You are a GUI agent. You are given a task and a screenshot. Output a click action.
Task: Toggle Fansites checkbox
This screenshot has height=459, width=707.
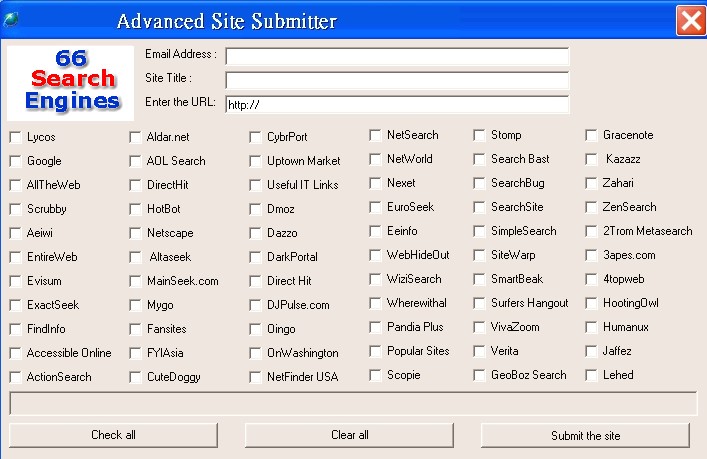coord(135,329)
